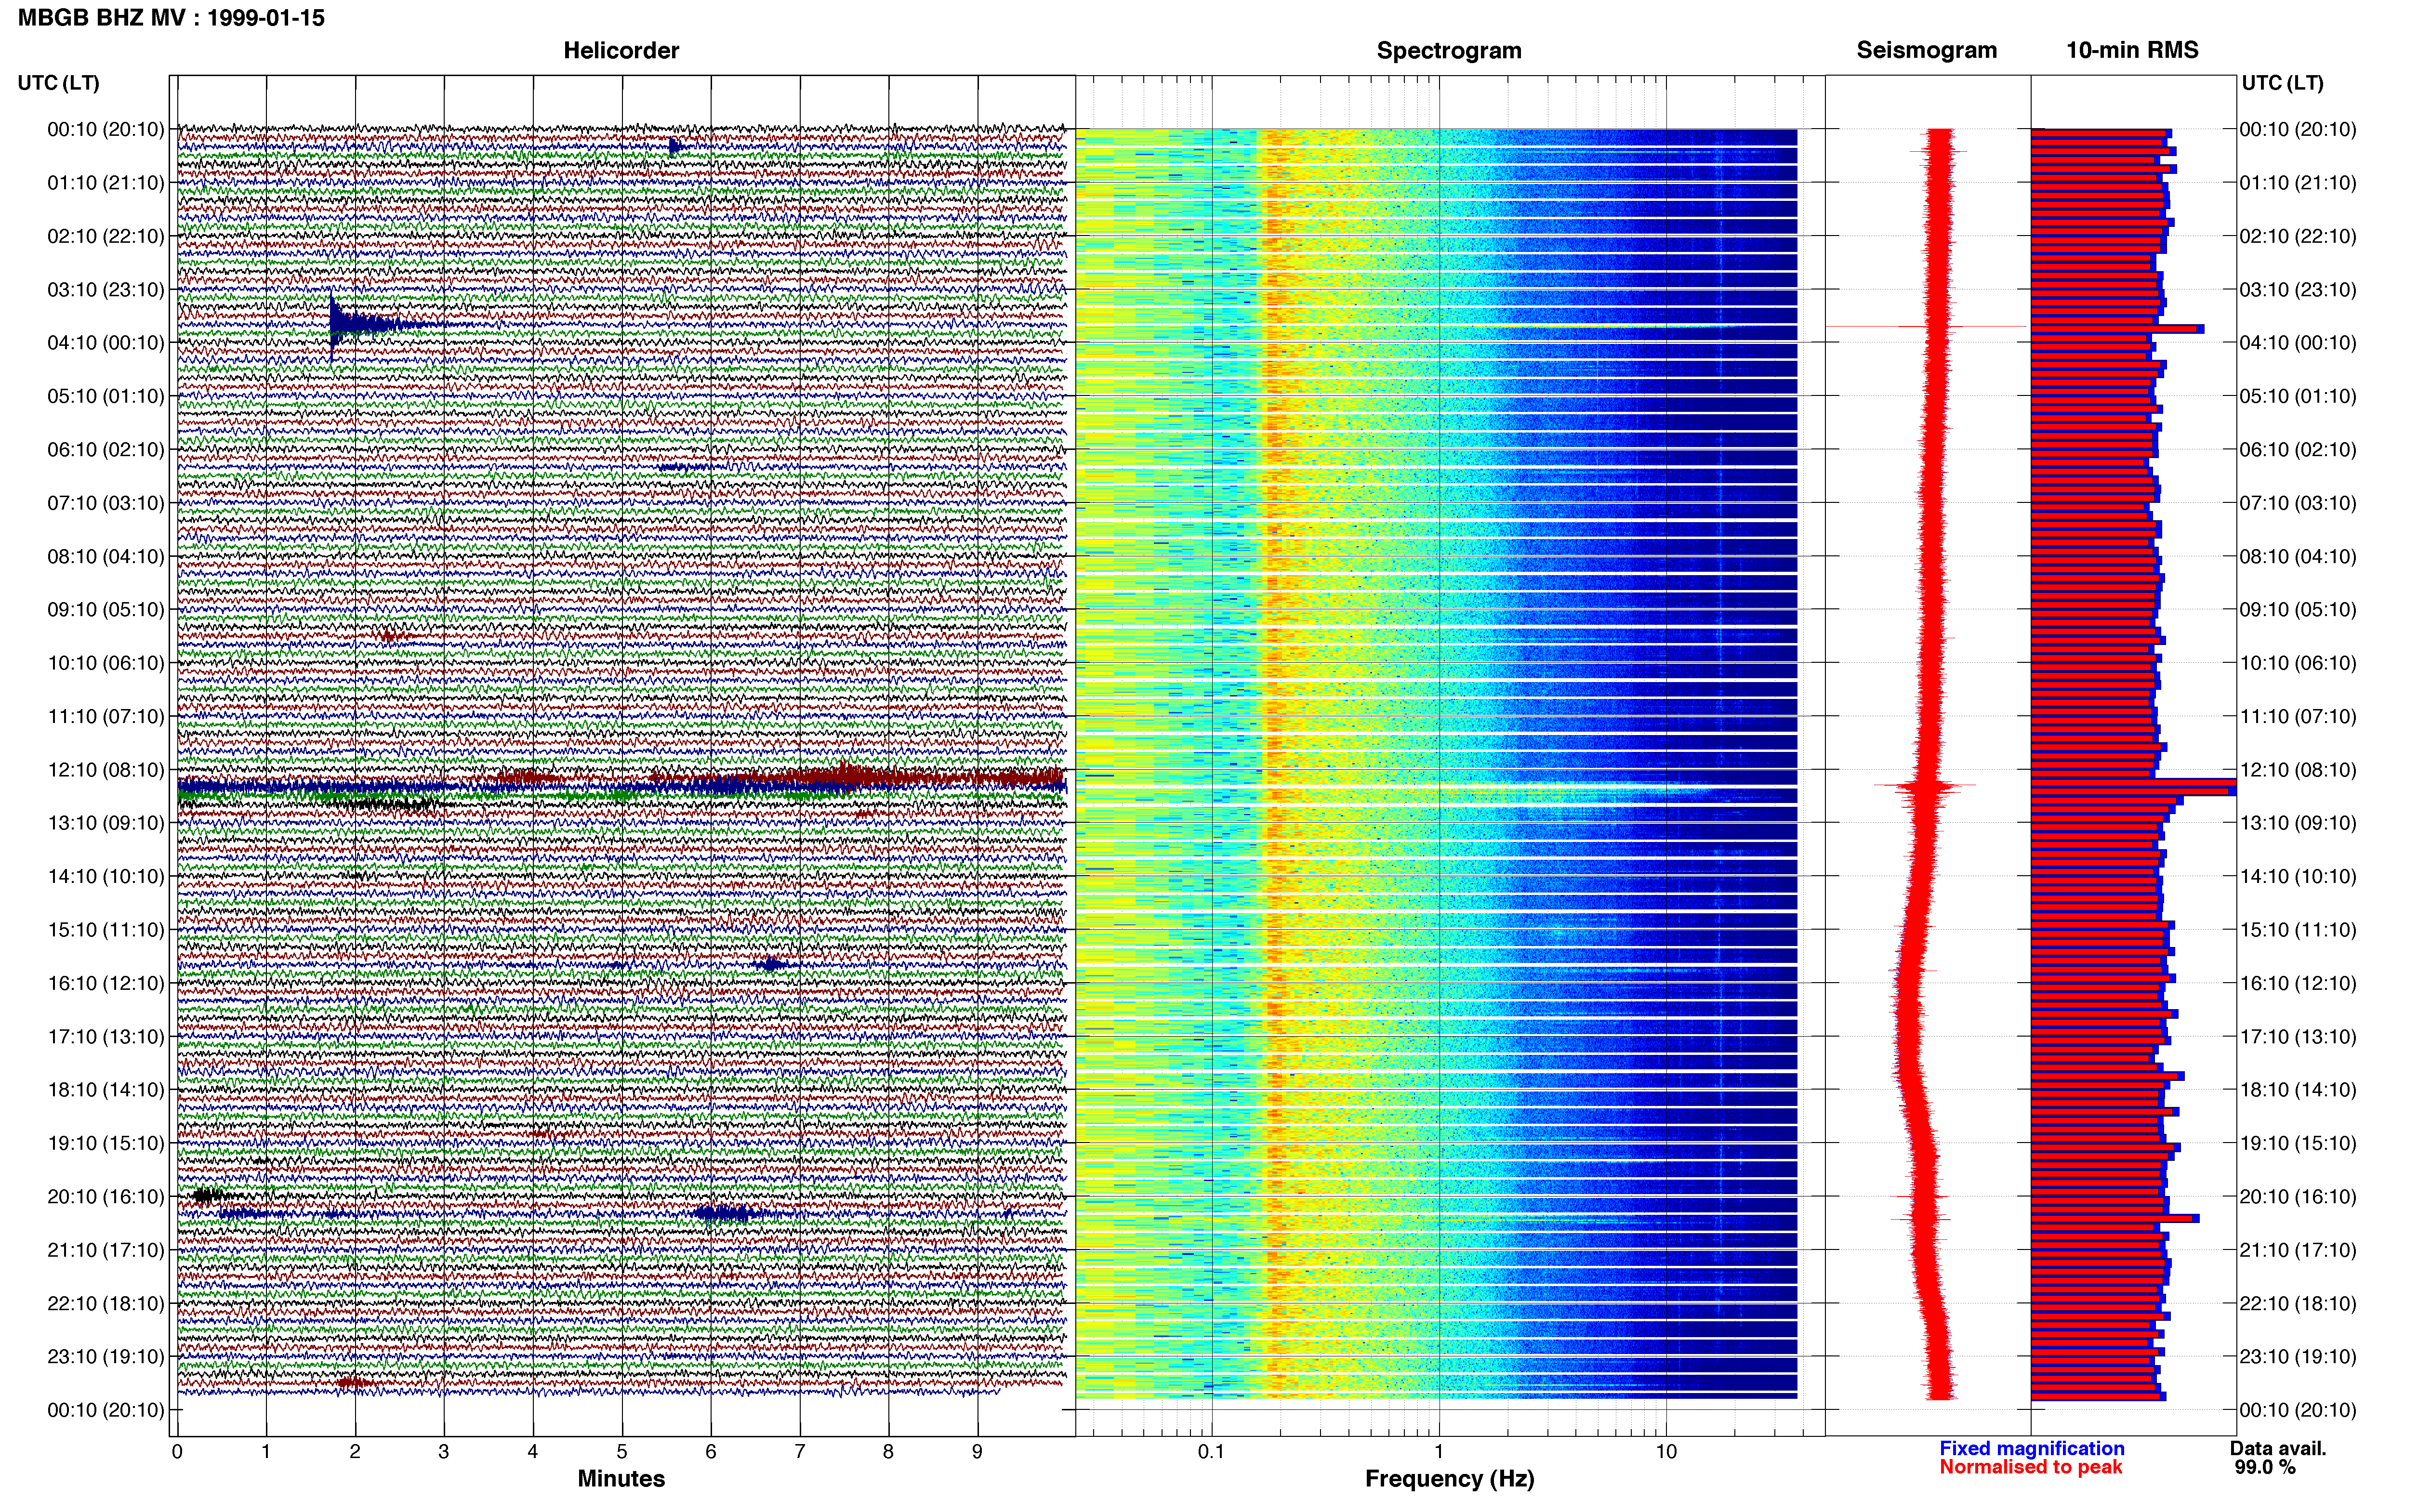
Task: Click the 1 Hz tick label on Spectrogram axis
Action: pos(1438,1451)
